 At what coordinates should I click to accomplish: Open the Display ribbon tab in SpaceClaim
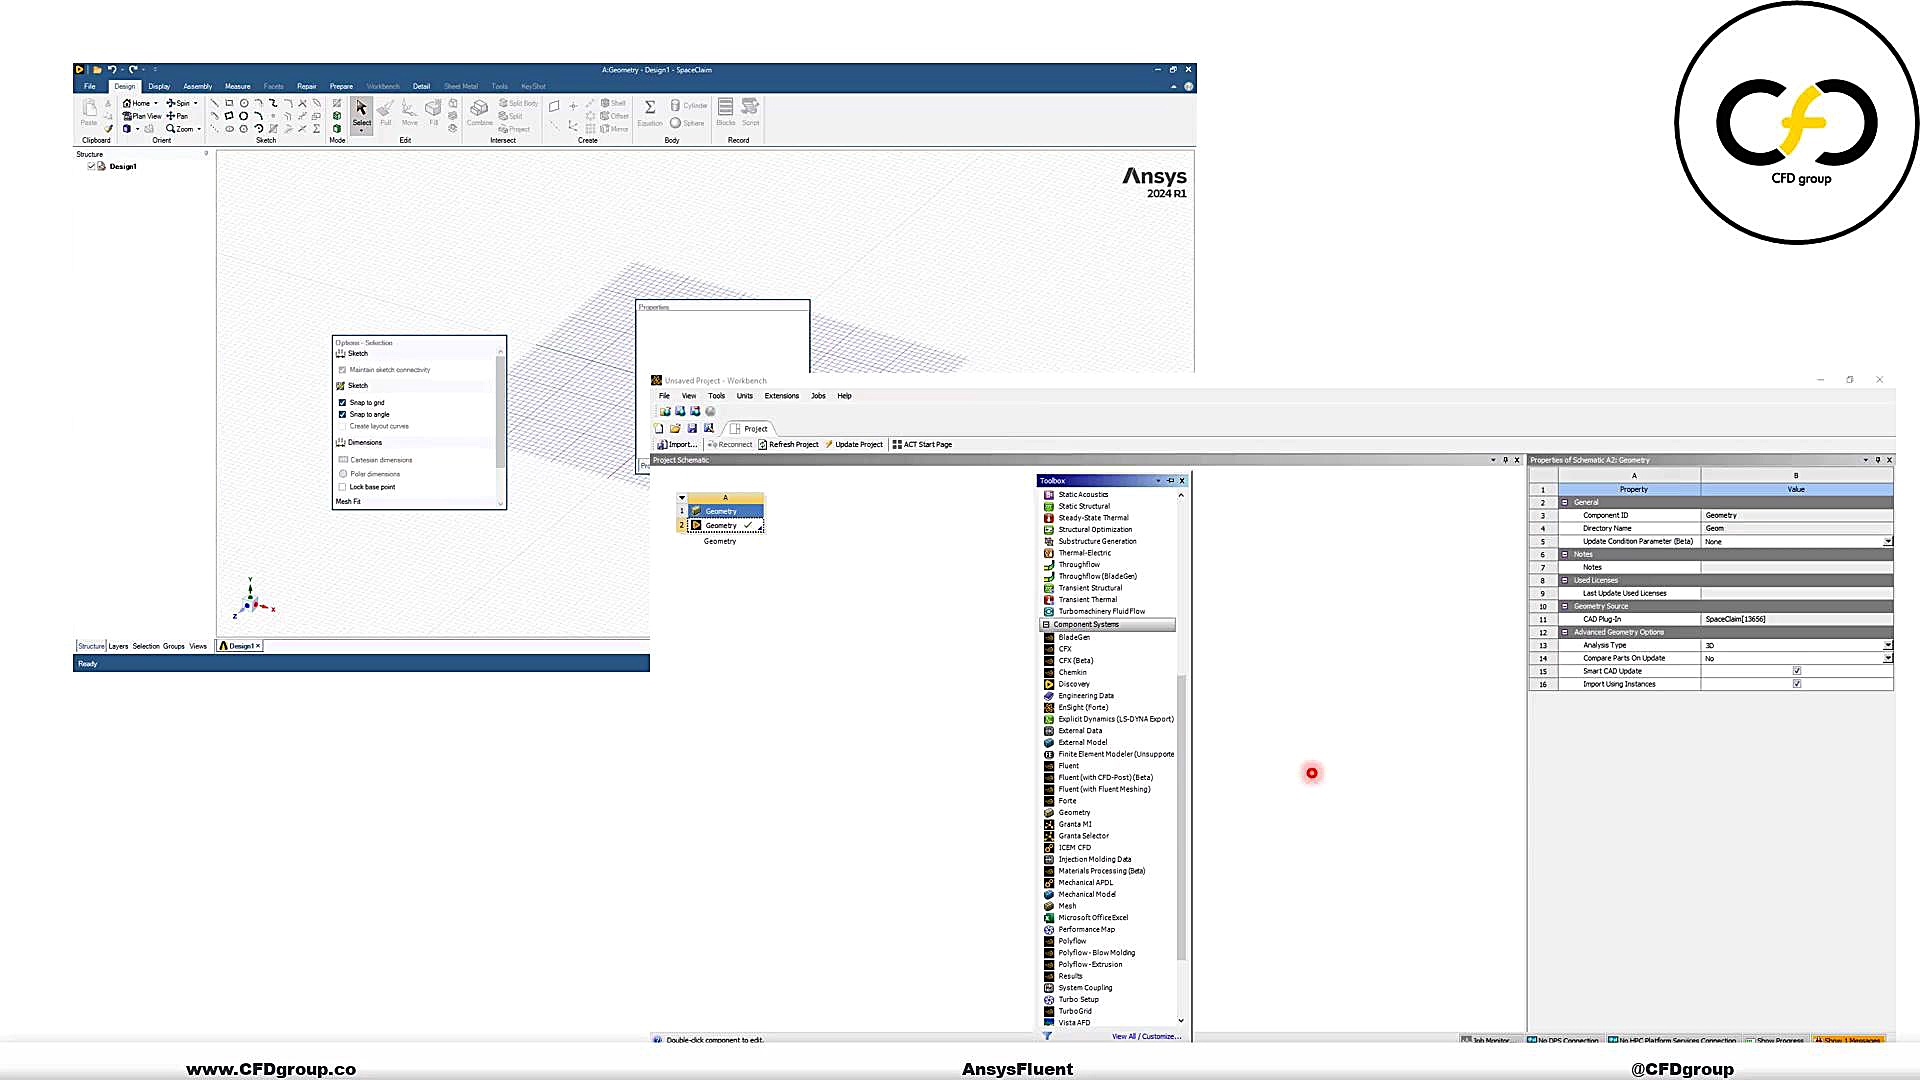pos(159,86)
